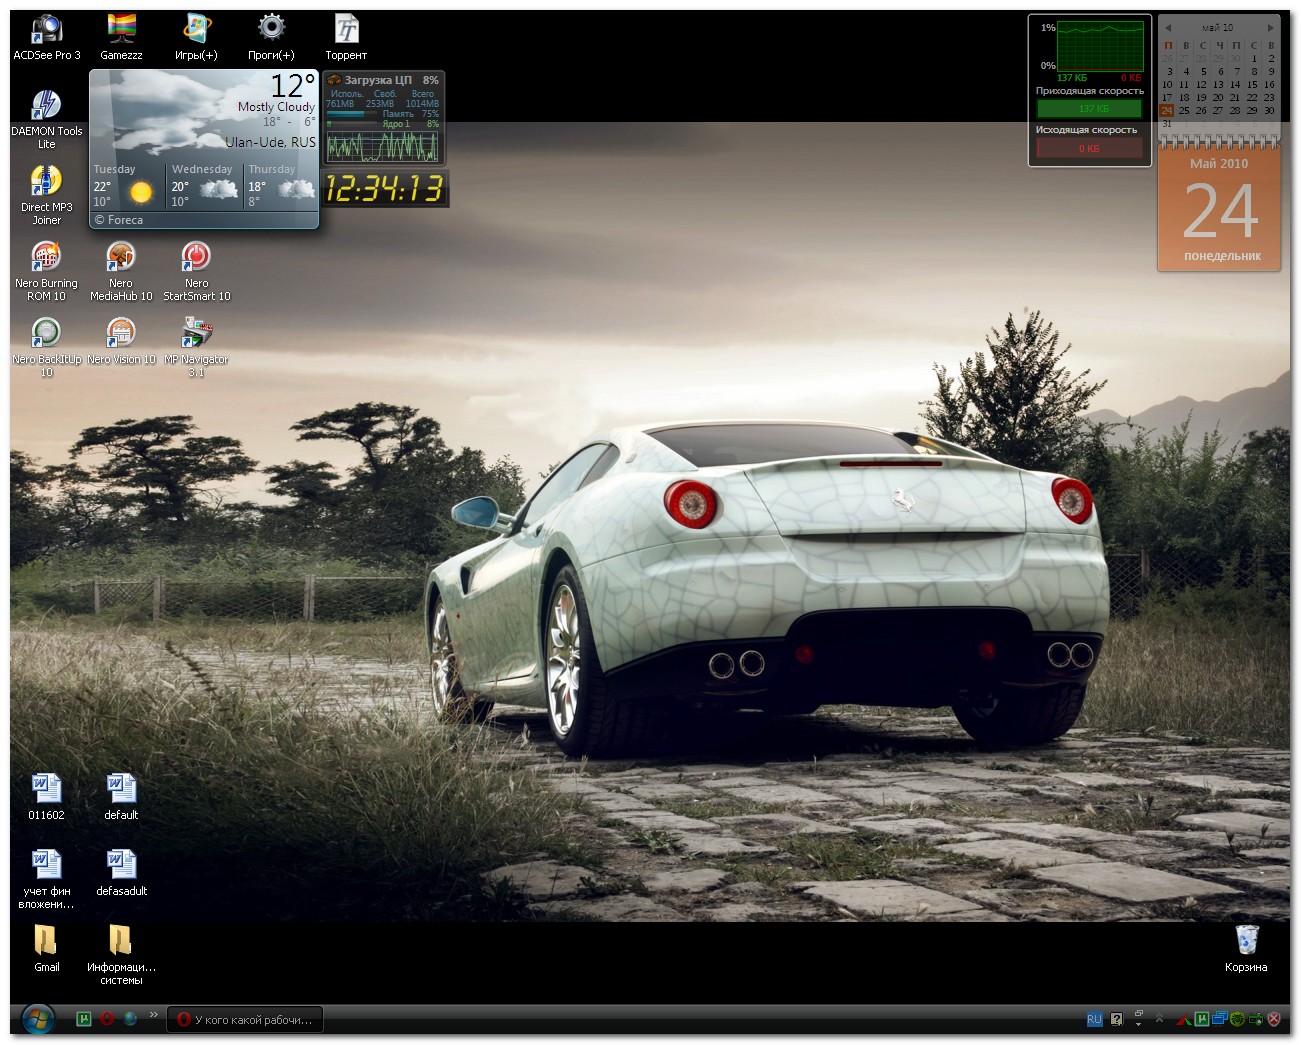Click the Windows Start button
This screenshot has width=1301, height=1045.
click(38, 1020)
